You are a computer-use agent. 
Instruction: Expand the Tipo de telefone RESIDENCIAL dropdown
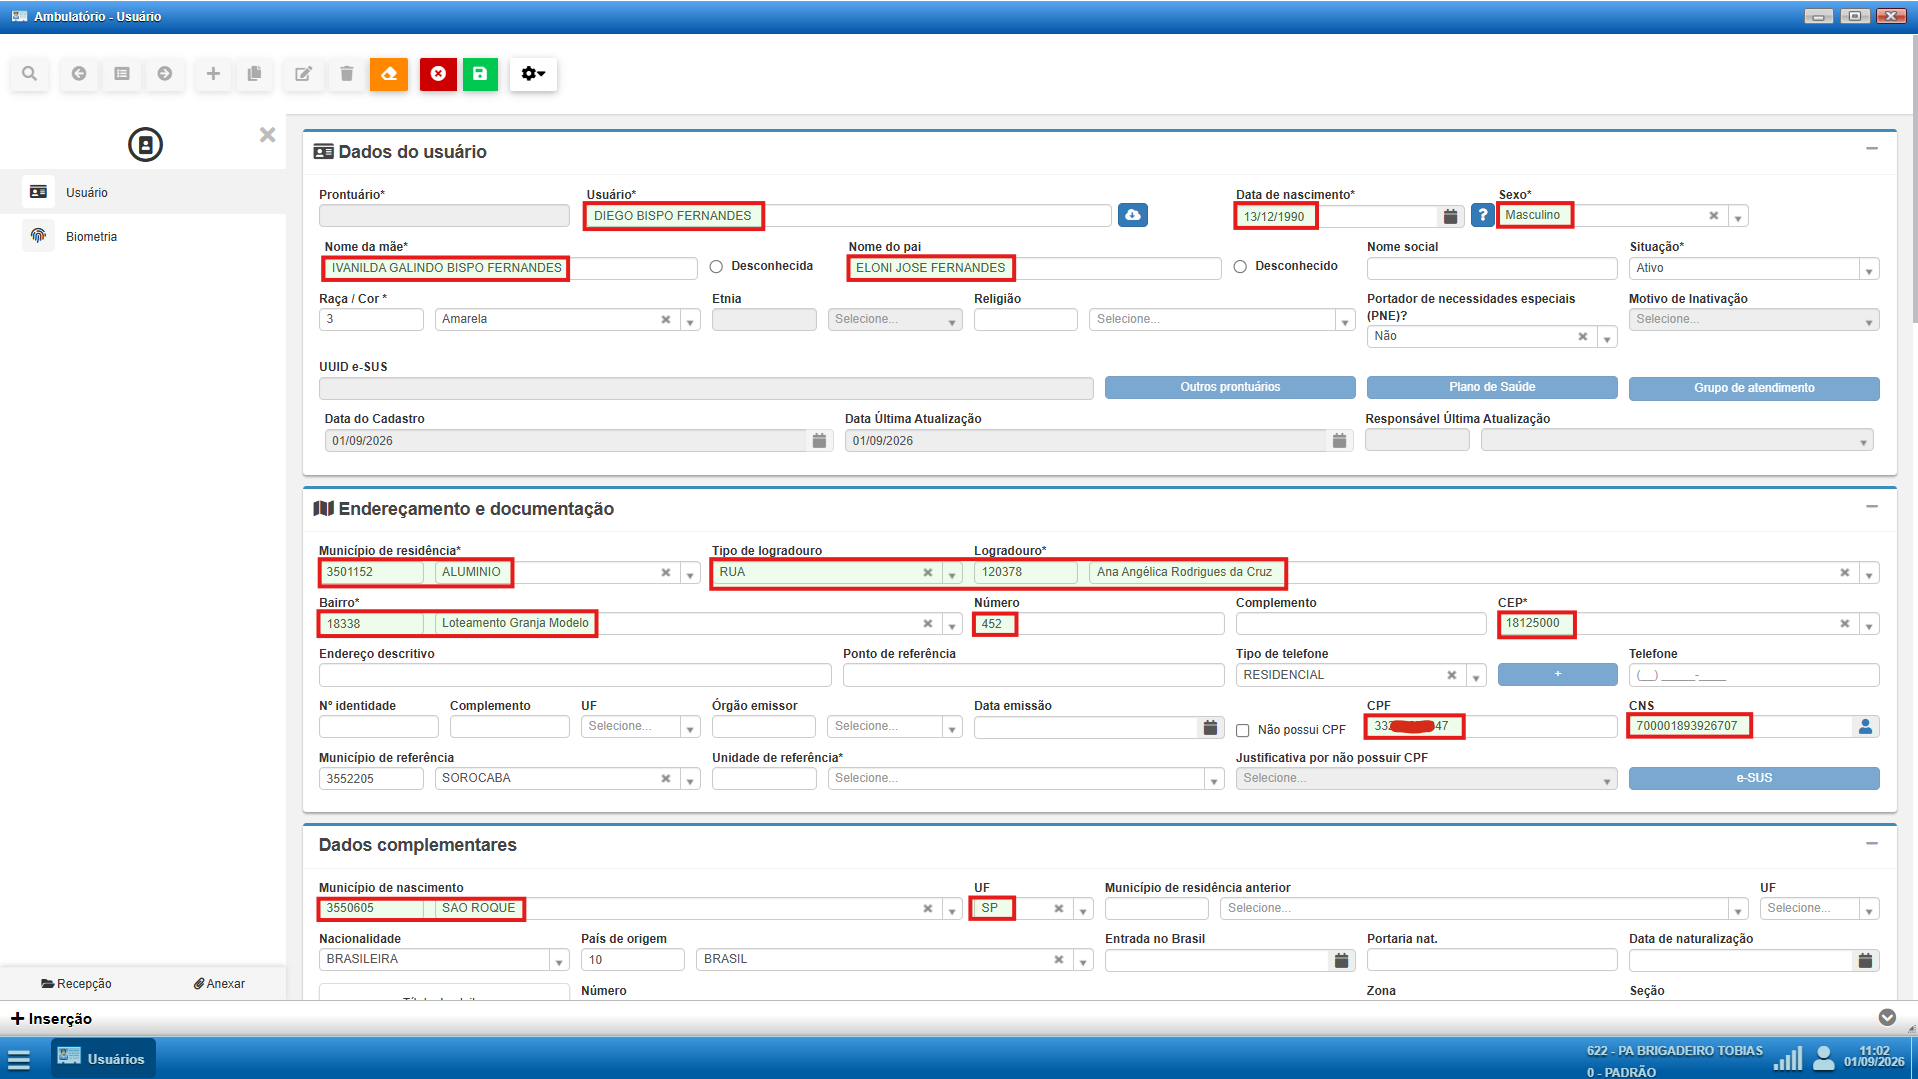tap(1475, 676)
